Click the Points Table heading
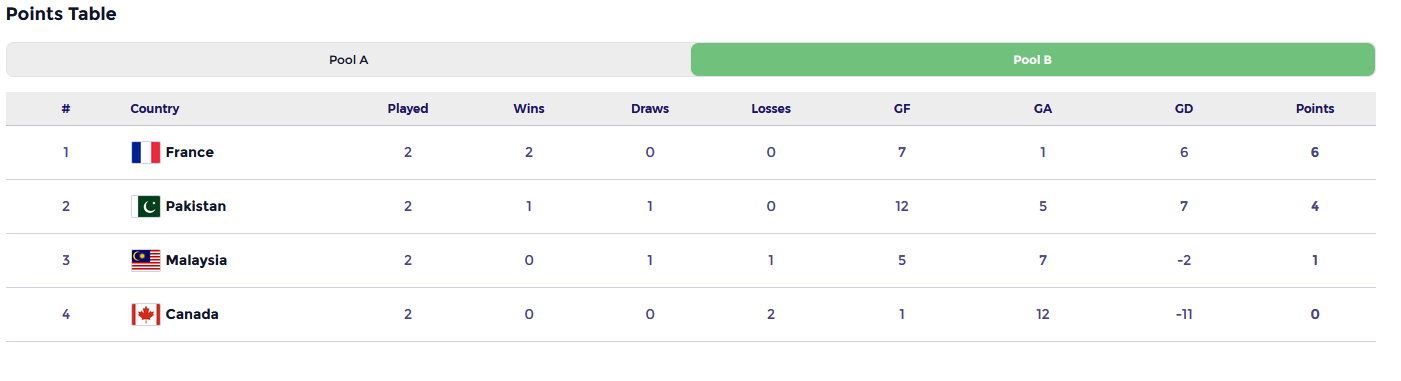Viewport: 1401px width, 381px height. (61, 14)
